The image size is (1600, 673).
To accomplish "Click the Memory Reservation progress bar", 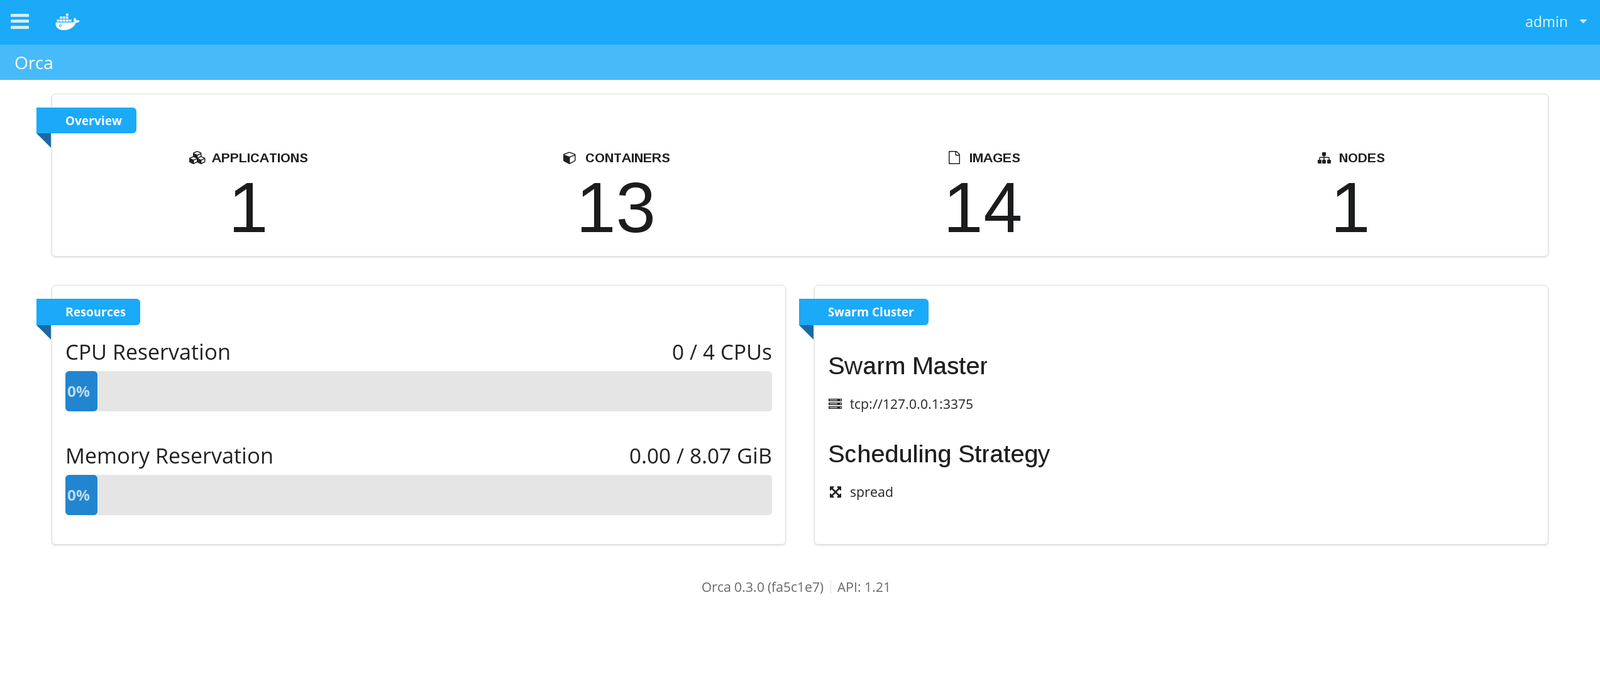I will click(x=418, y=495).
